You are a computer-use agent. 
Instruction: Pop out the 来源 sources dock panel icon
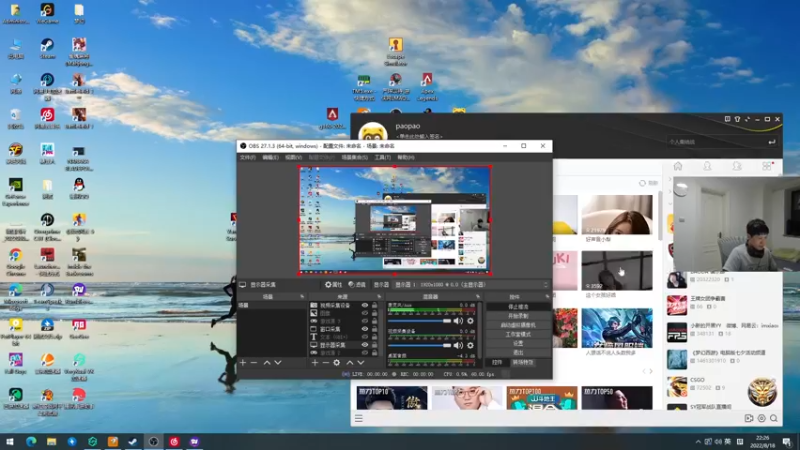click(x=379, y=296)
